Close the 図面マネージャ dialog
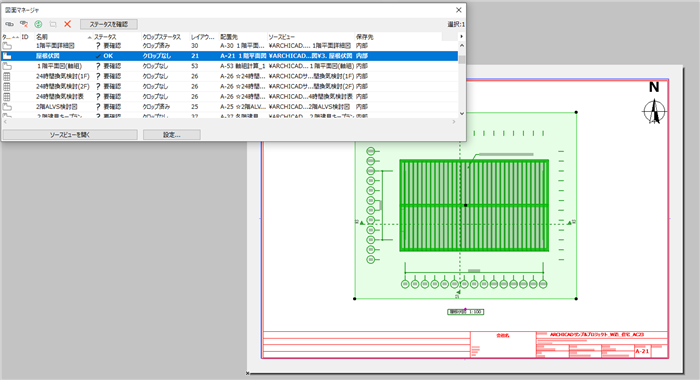This screenshot has width=700, height=380. point(458,10)
